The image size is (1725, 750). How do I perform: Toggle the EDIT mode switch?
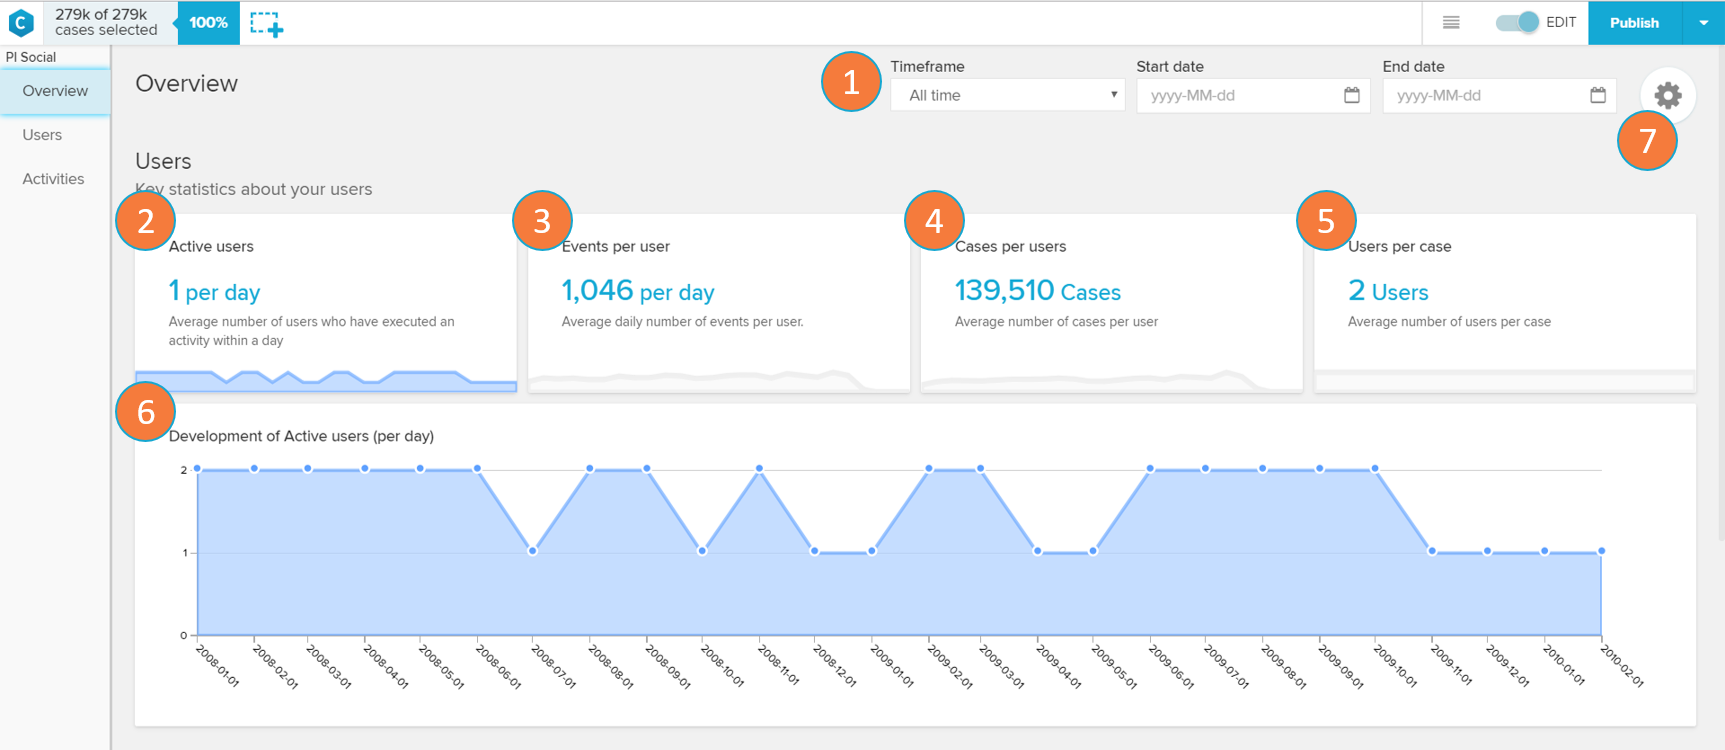[1517, 22]
